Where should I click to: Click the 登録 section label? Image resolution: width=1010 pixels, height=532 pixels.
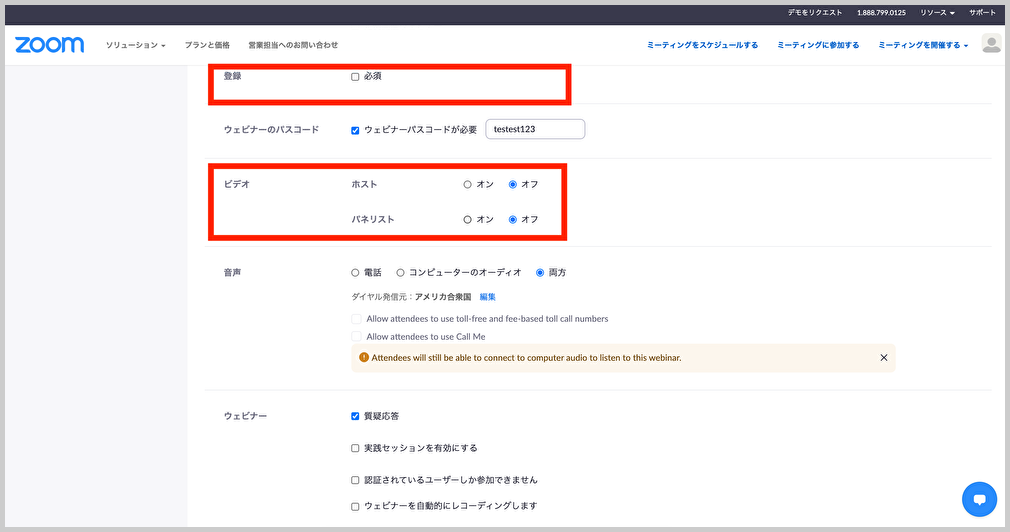[233, 76]
